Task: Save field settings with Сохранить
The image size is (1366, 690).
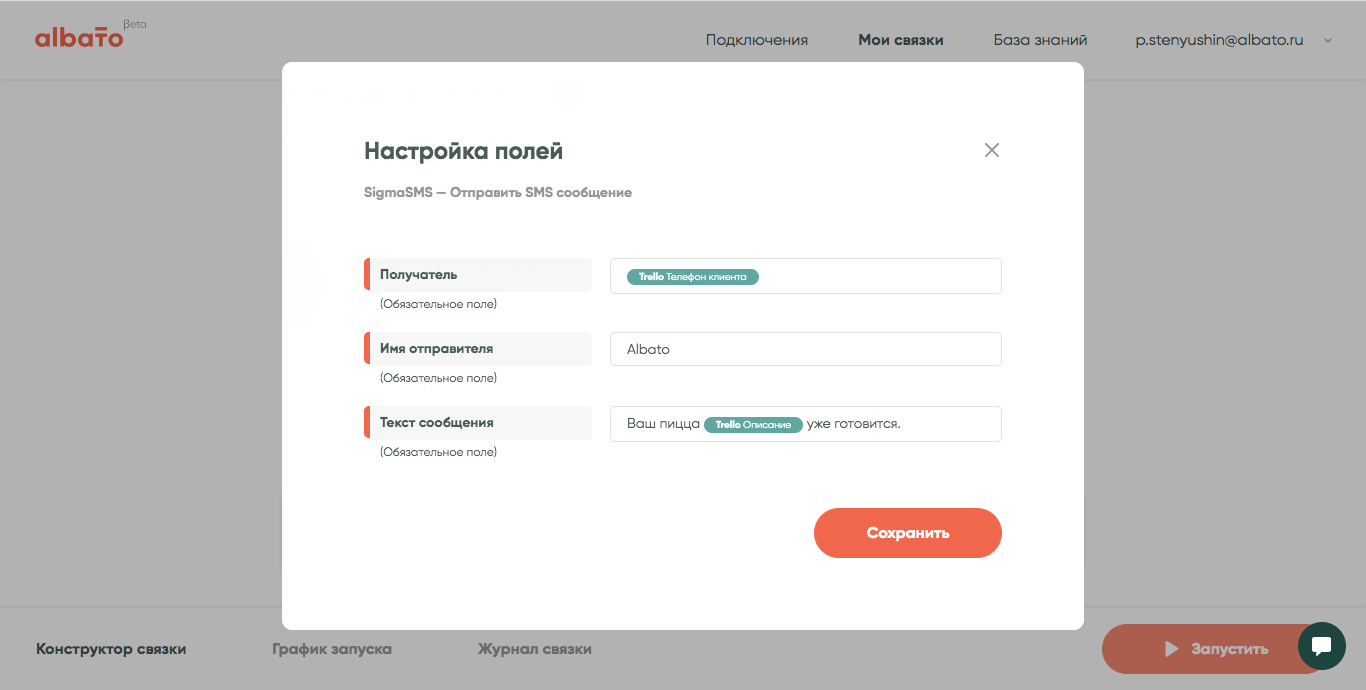Action: coord(908,533)
